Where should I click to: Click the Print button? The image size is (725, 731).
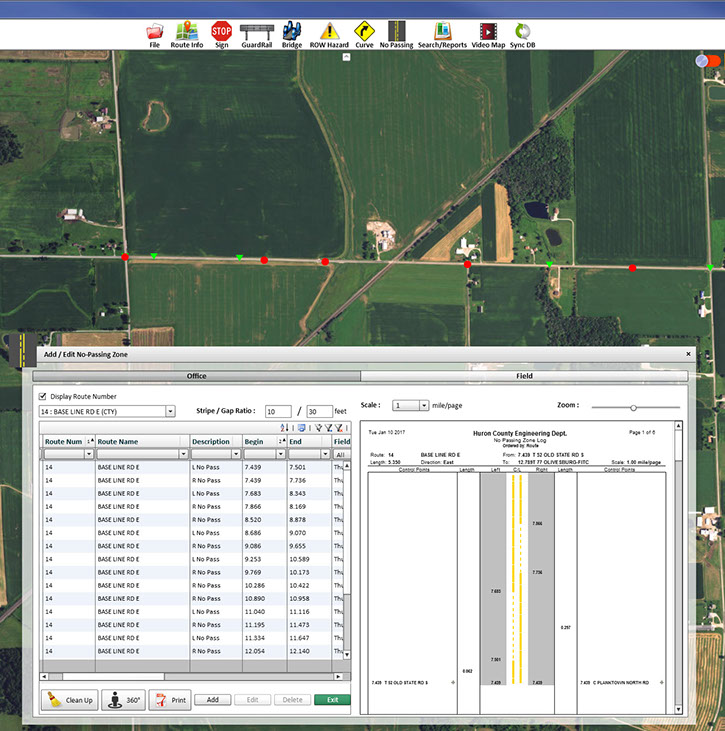coord(169,700)
